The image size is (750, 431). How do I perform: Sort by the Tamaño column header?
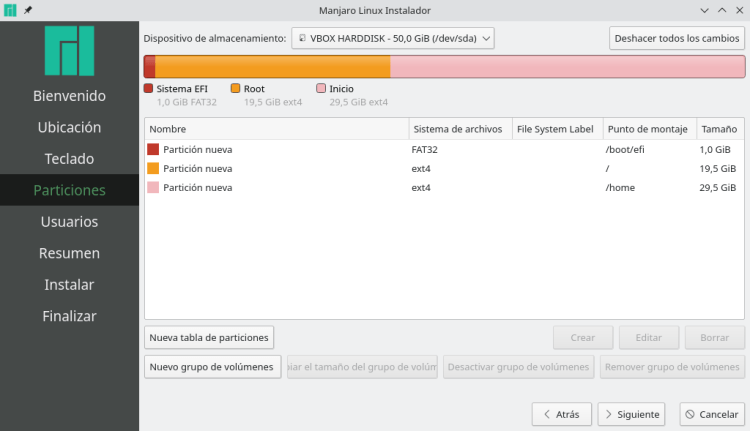point(720,129)
